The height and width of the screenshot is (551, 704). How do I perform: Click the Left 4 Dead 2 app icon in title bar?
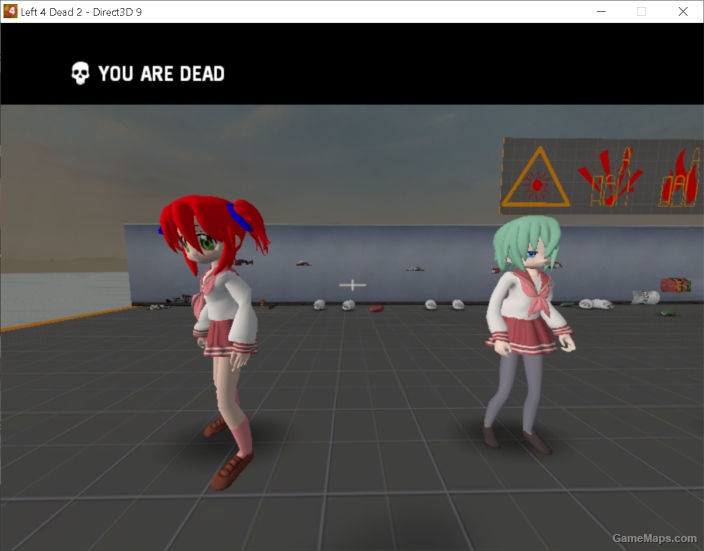click(x=10, y=11)
